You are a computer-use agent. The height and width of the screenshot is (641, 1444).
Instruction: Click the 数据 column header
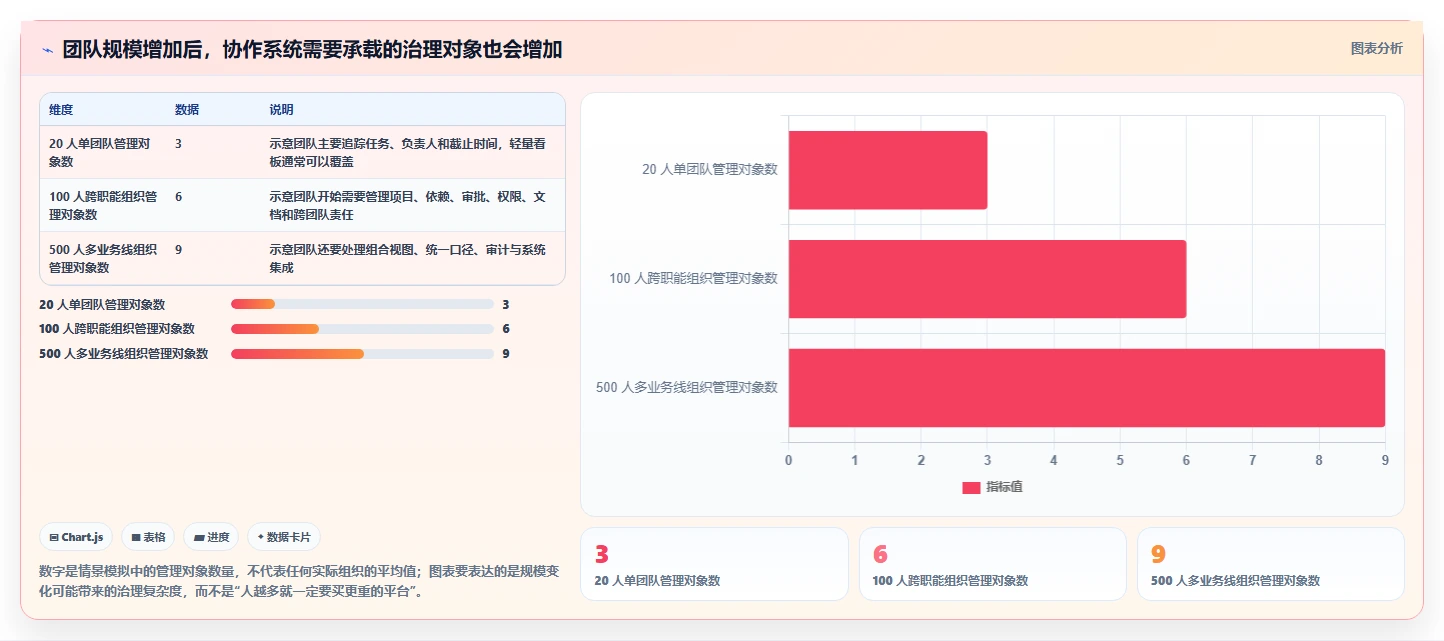(x=187, y=110)
